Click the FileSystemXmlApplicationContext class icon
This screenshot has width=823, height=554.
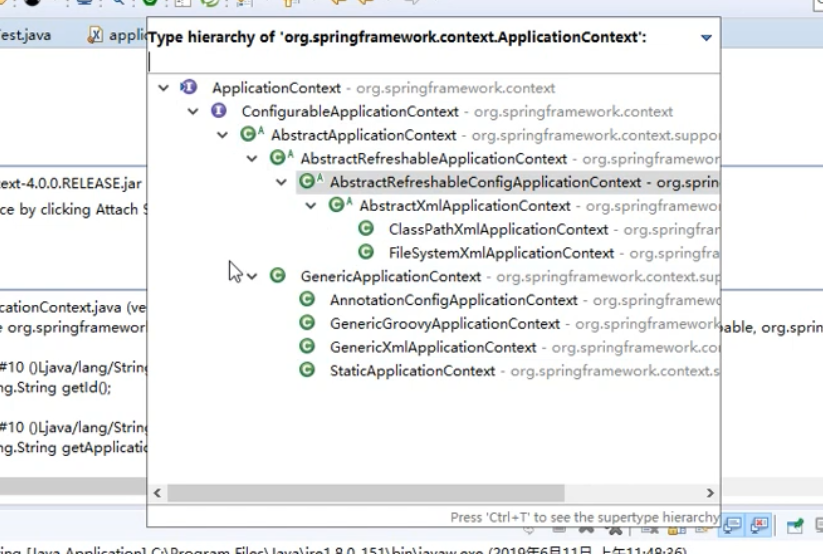pos(366,252)
